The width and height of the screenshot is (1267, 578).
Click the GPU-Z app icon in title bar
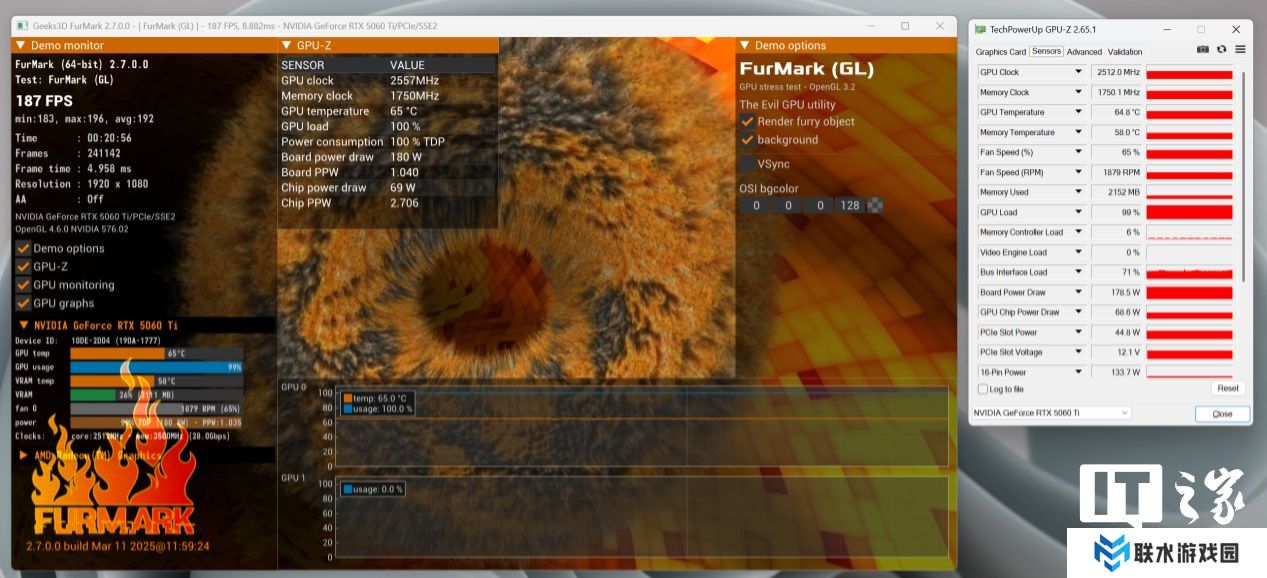(x=980, y=30)
